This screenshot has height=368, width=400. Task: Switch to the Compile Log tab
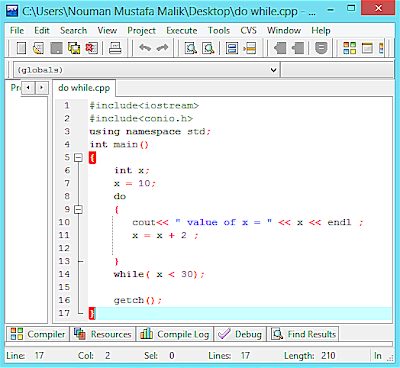(175, 334)
